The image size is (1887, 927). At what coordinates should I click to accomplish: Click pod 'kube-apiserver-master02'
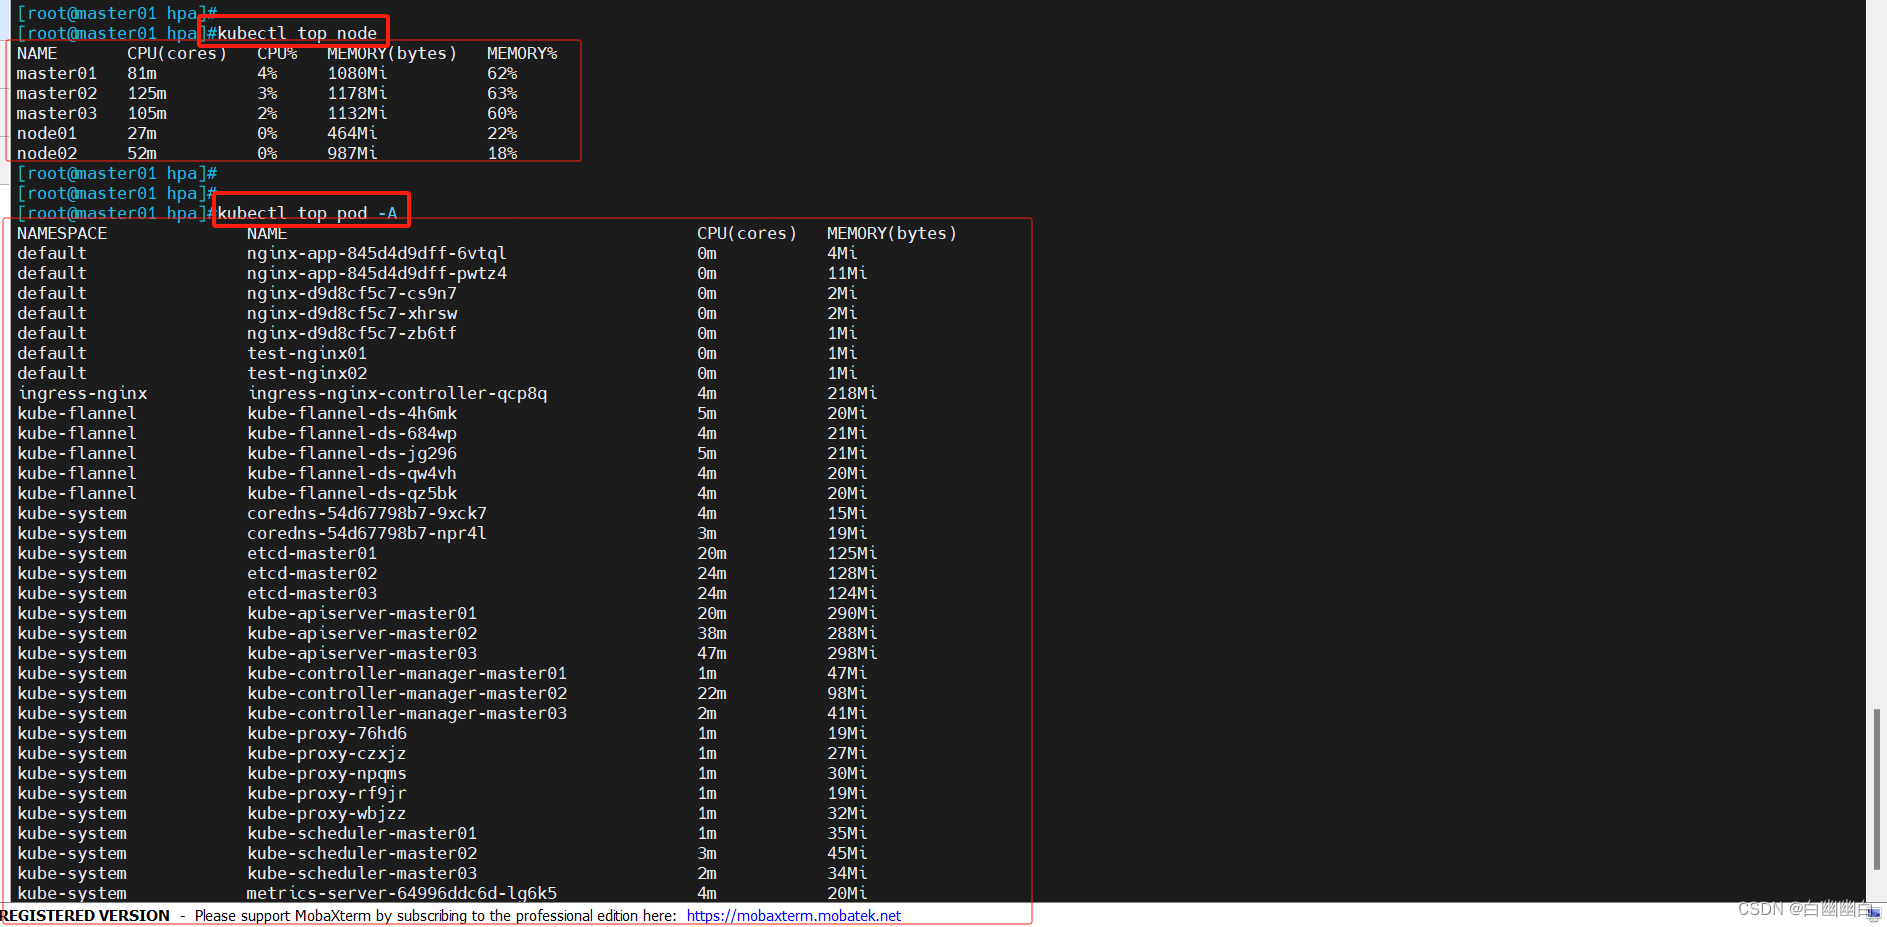pos(362,633)
